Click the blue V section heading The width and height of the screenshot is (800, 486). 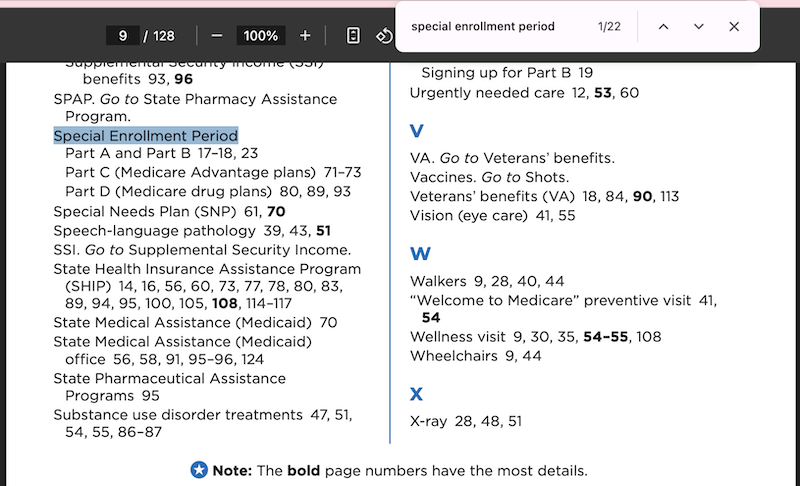(416, 131)
